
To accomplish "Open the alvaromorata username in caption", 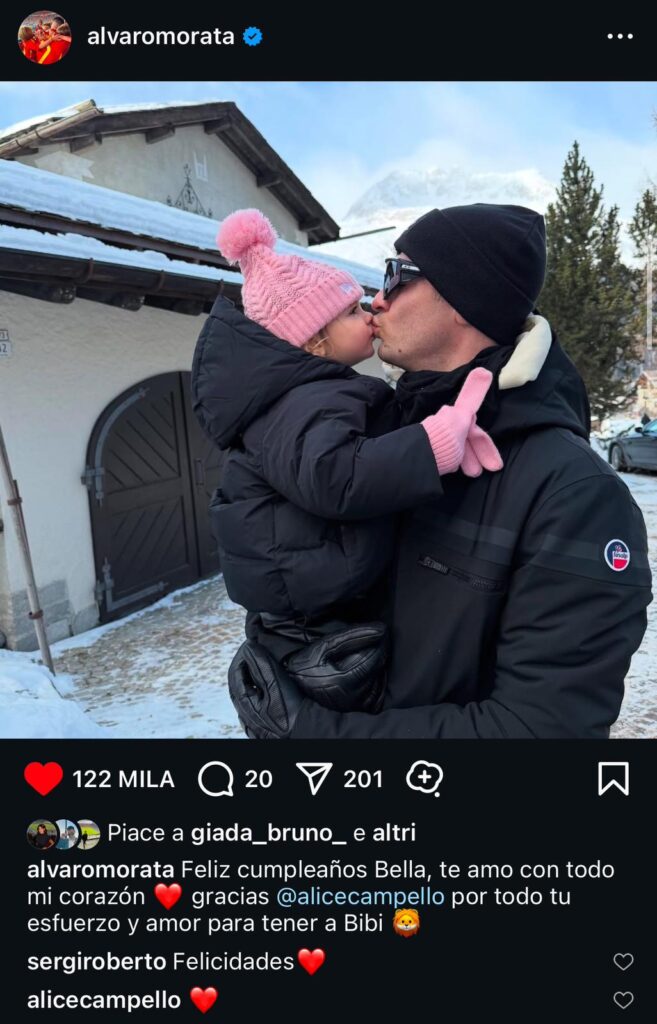I will 101,870.
